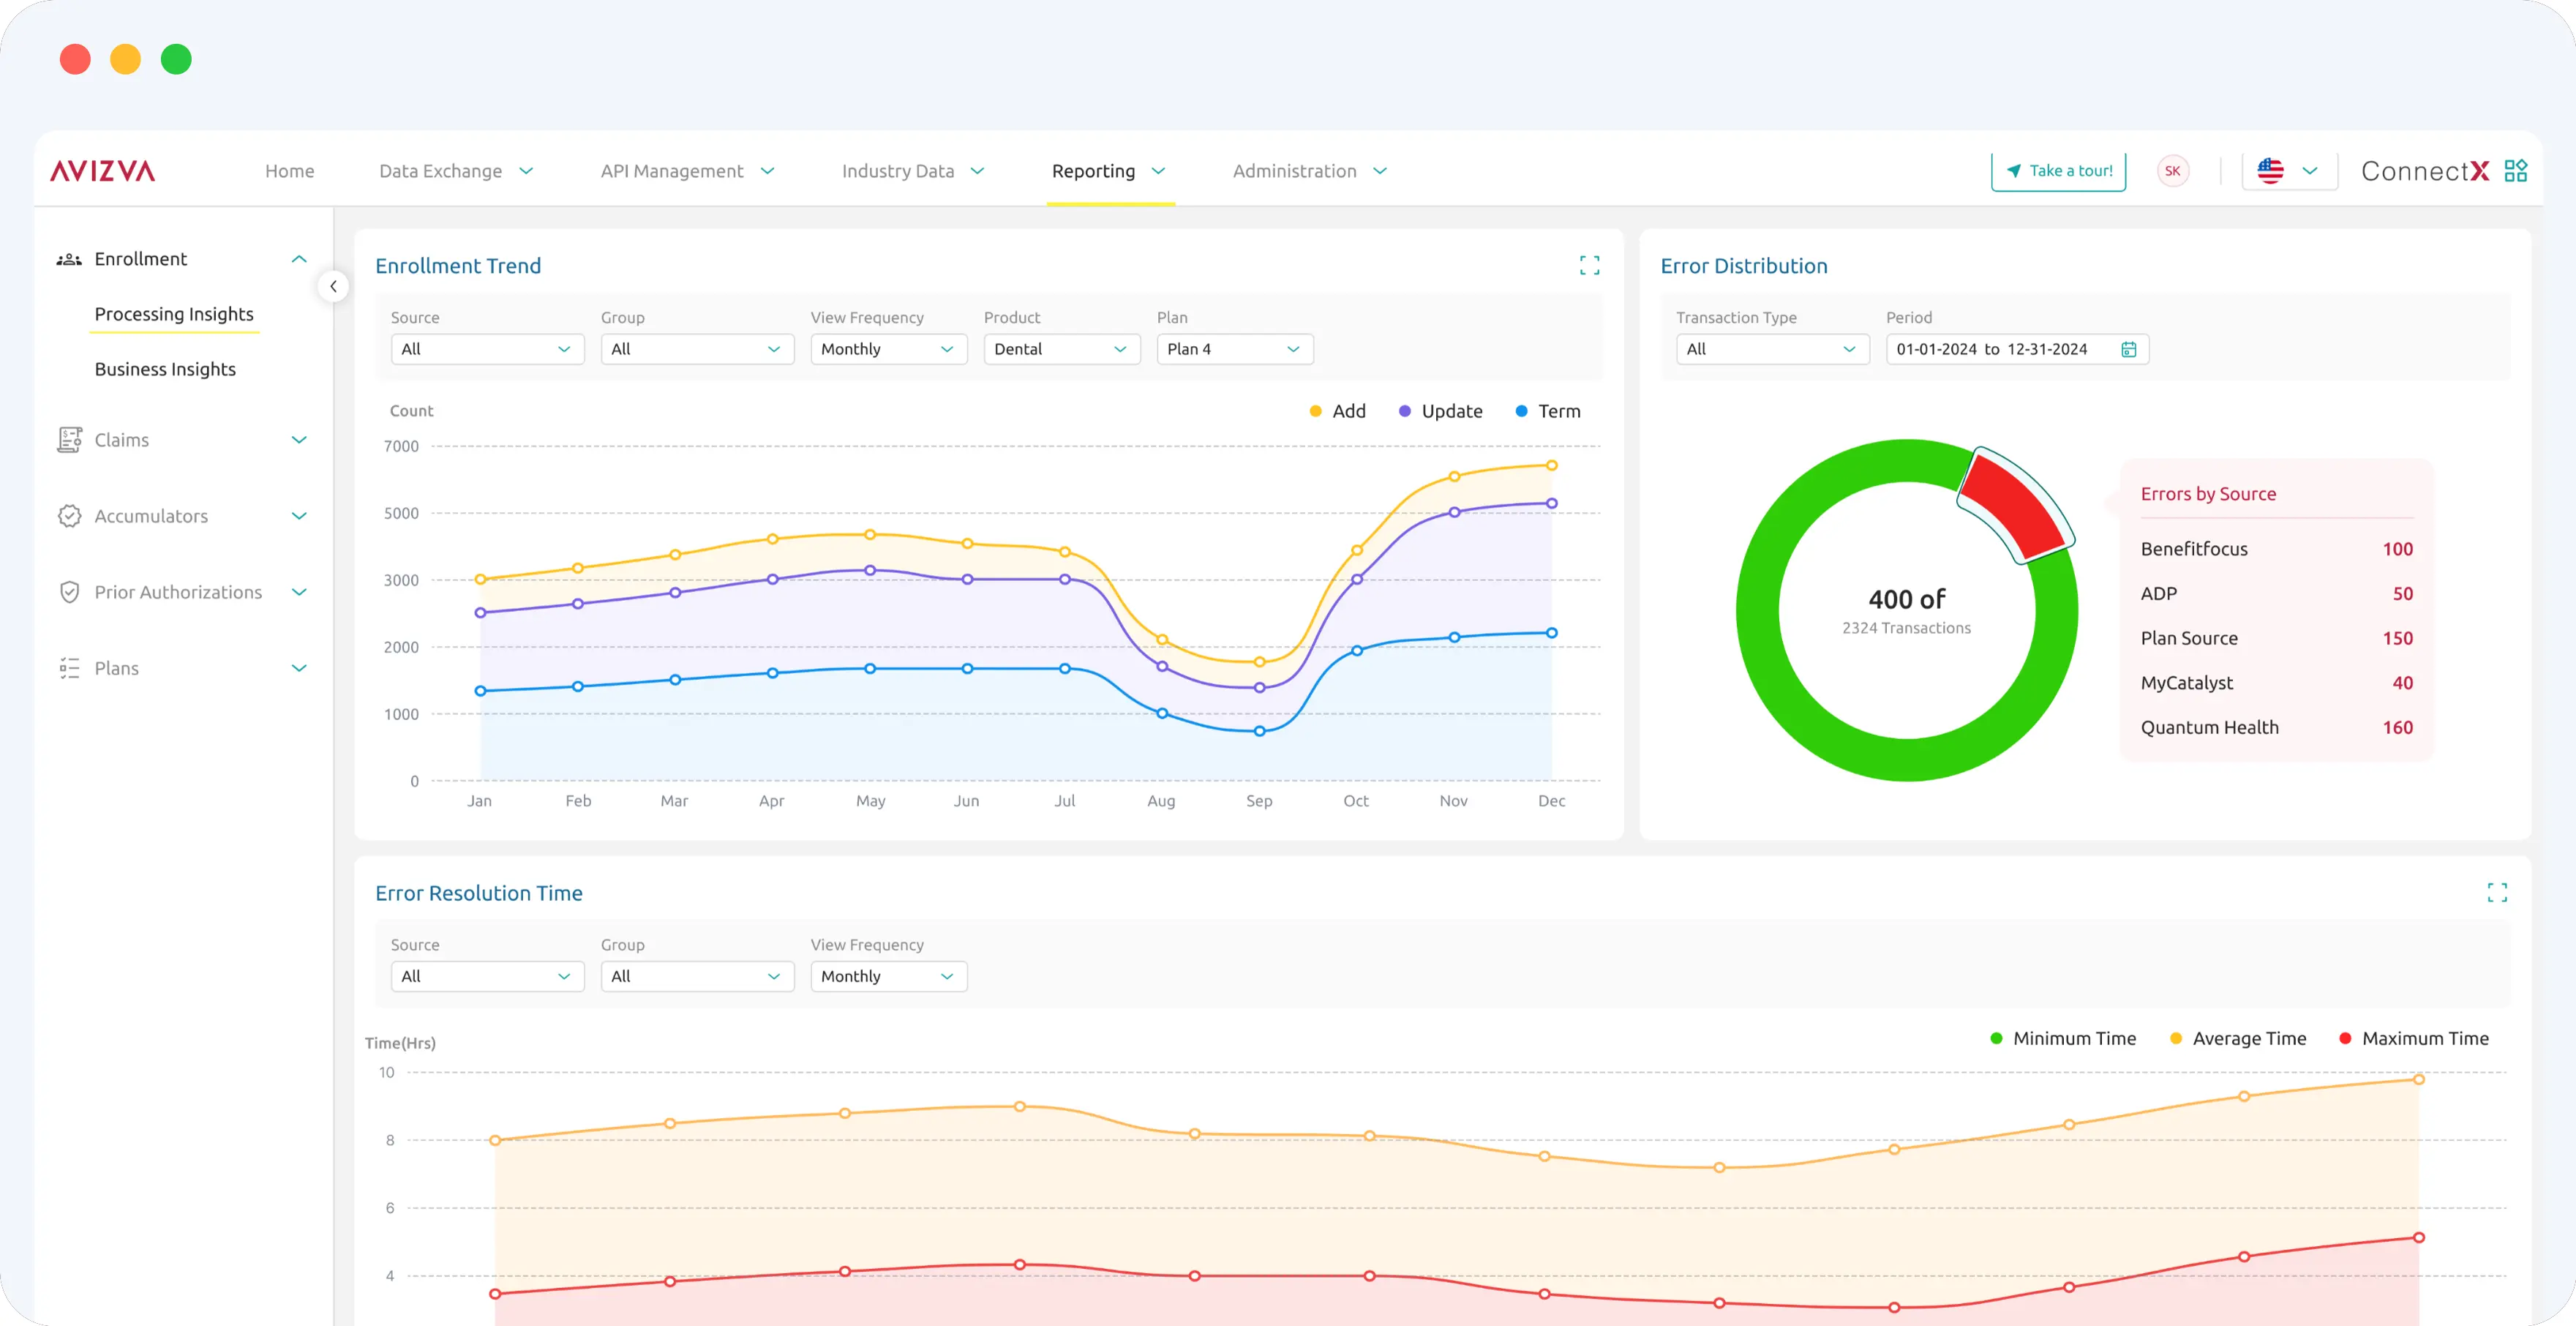2576x1326 pixels.
Task: Expand the Enrollment Trend chart fullscreen
Action: pyautogui.click(x=1589, y=265)
